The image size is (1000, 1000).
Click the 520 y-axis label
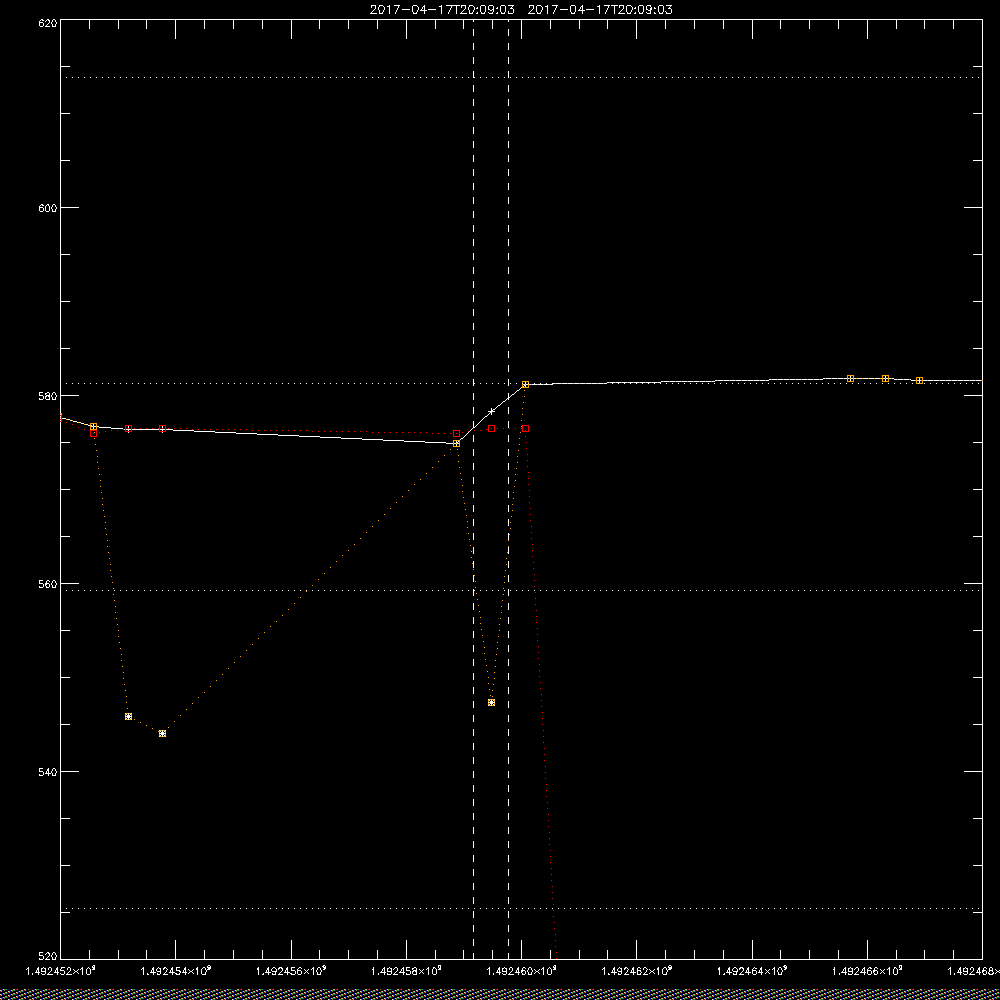(x=48, y=957)
